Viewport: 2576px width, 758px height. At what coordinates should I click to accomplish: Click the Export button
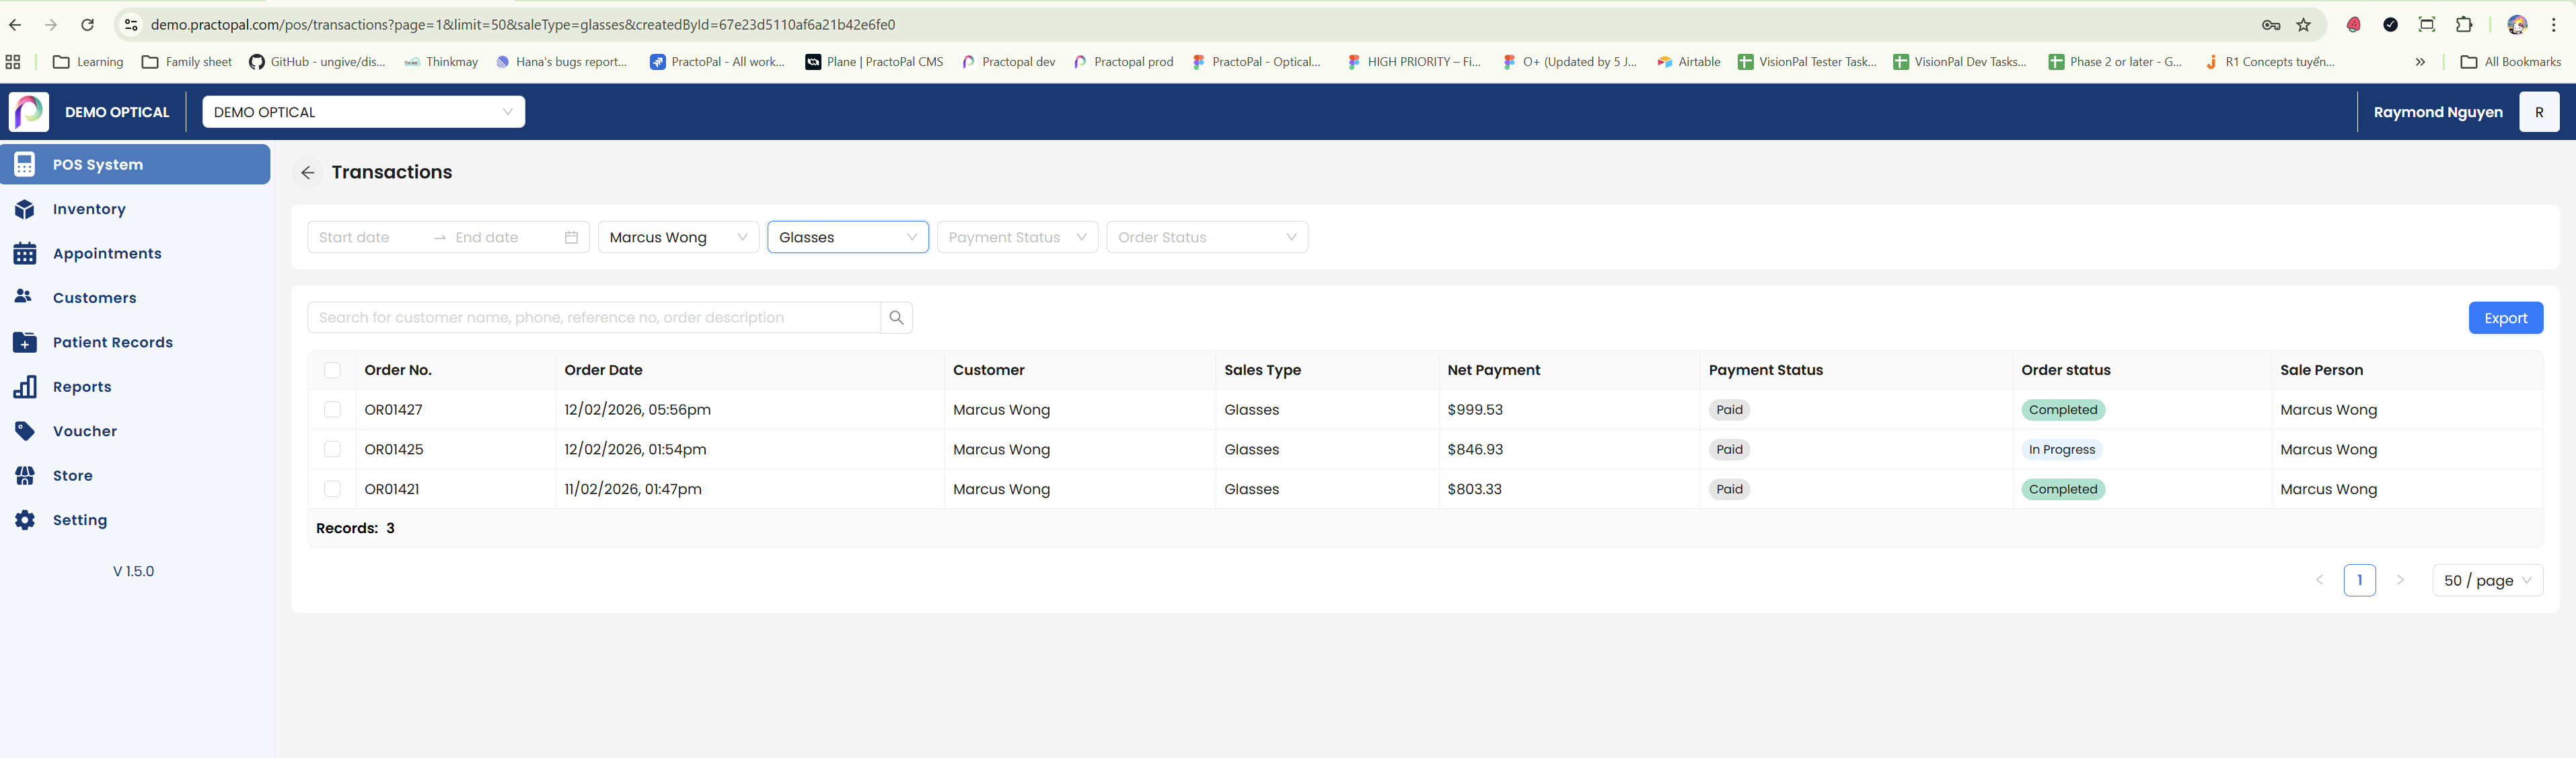pos(2505,318)
